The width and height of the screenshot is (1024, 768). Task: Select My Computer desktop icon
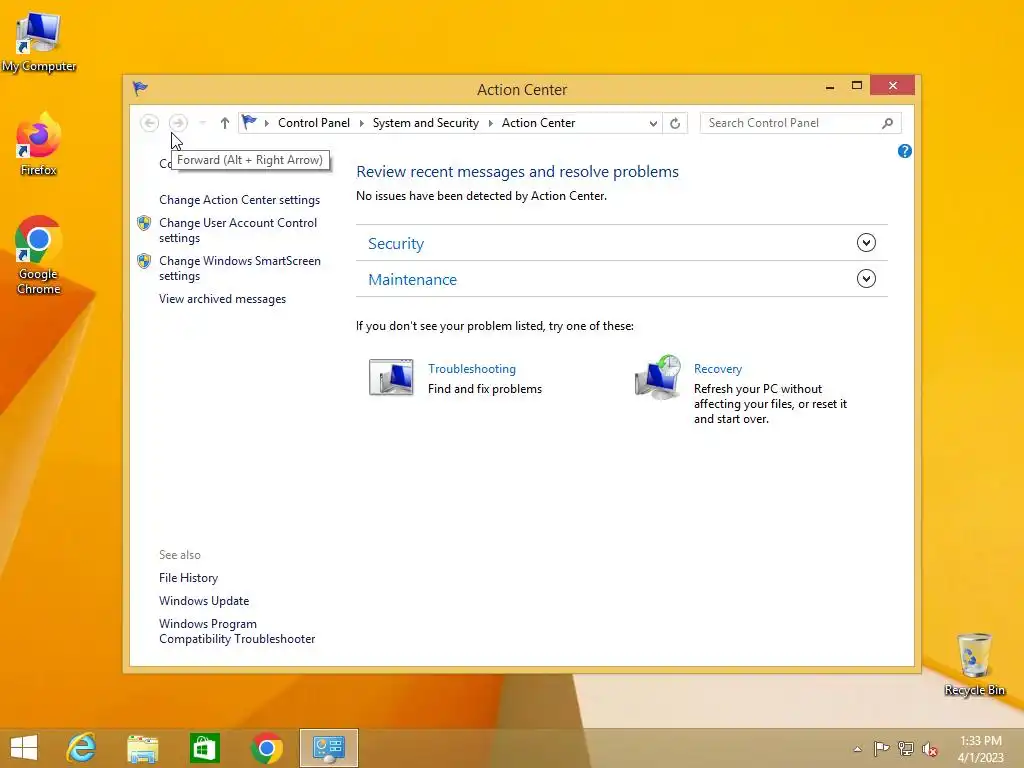click(39, 42)
